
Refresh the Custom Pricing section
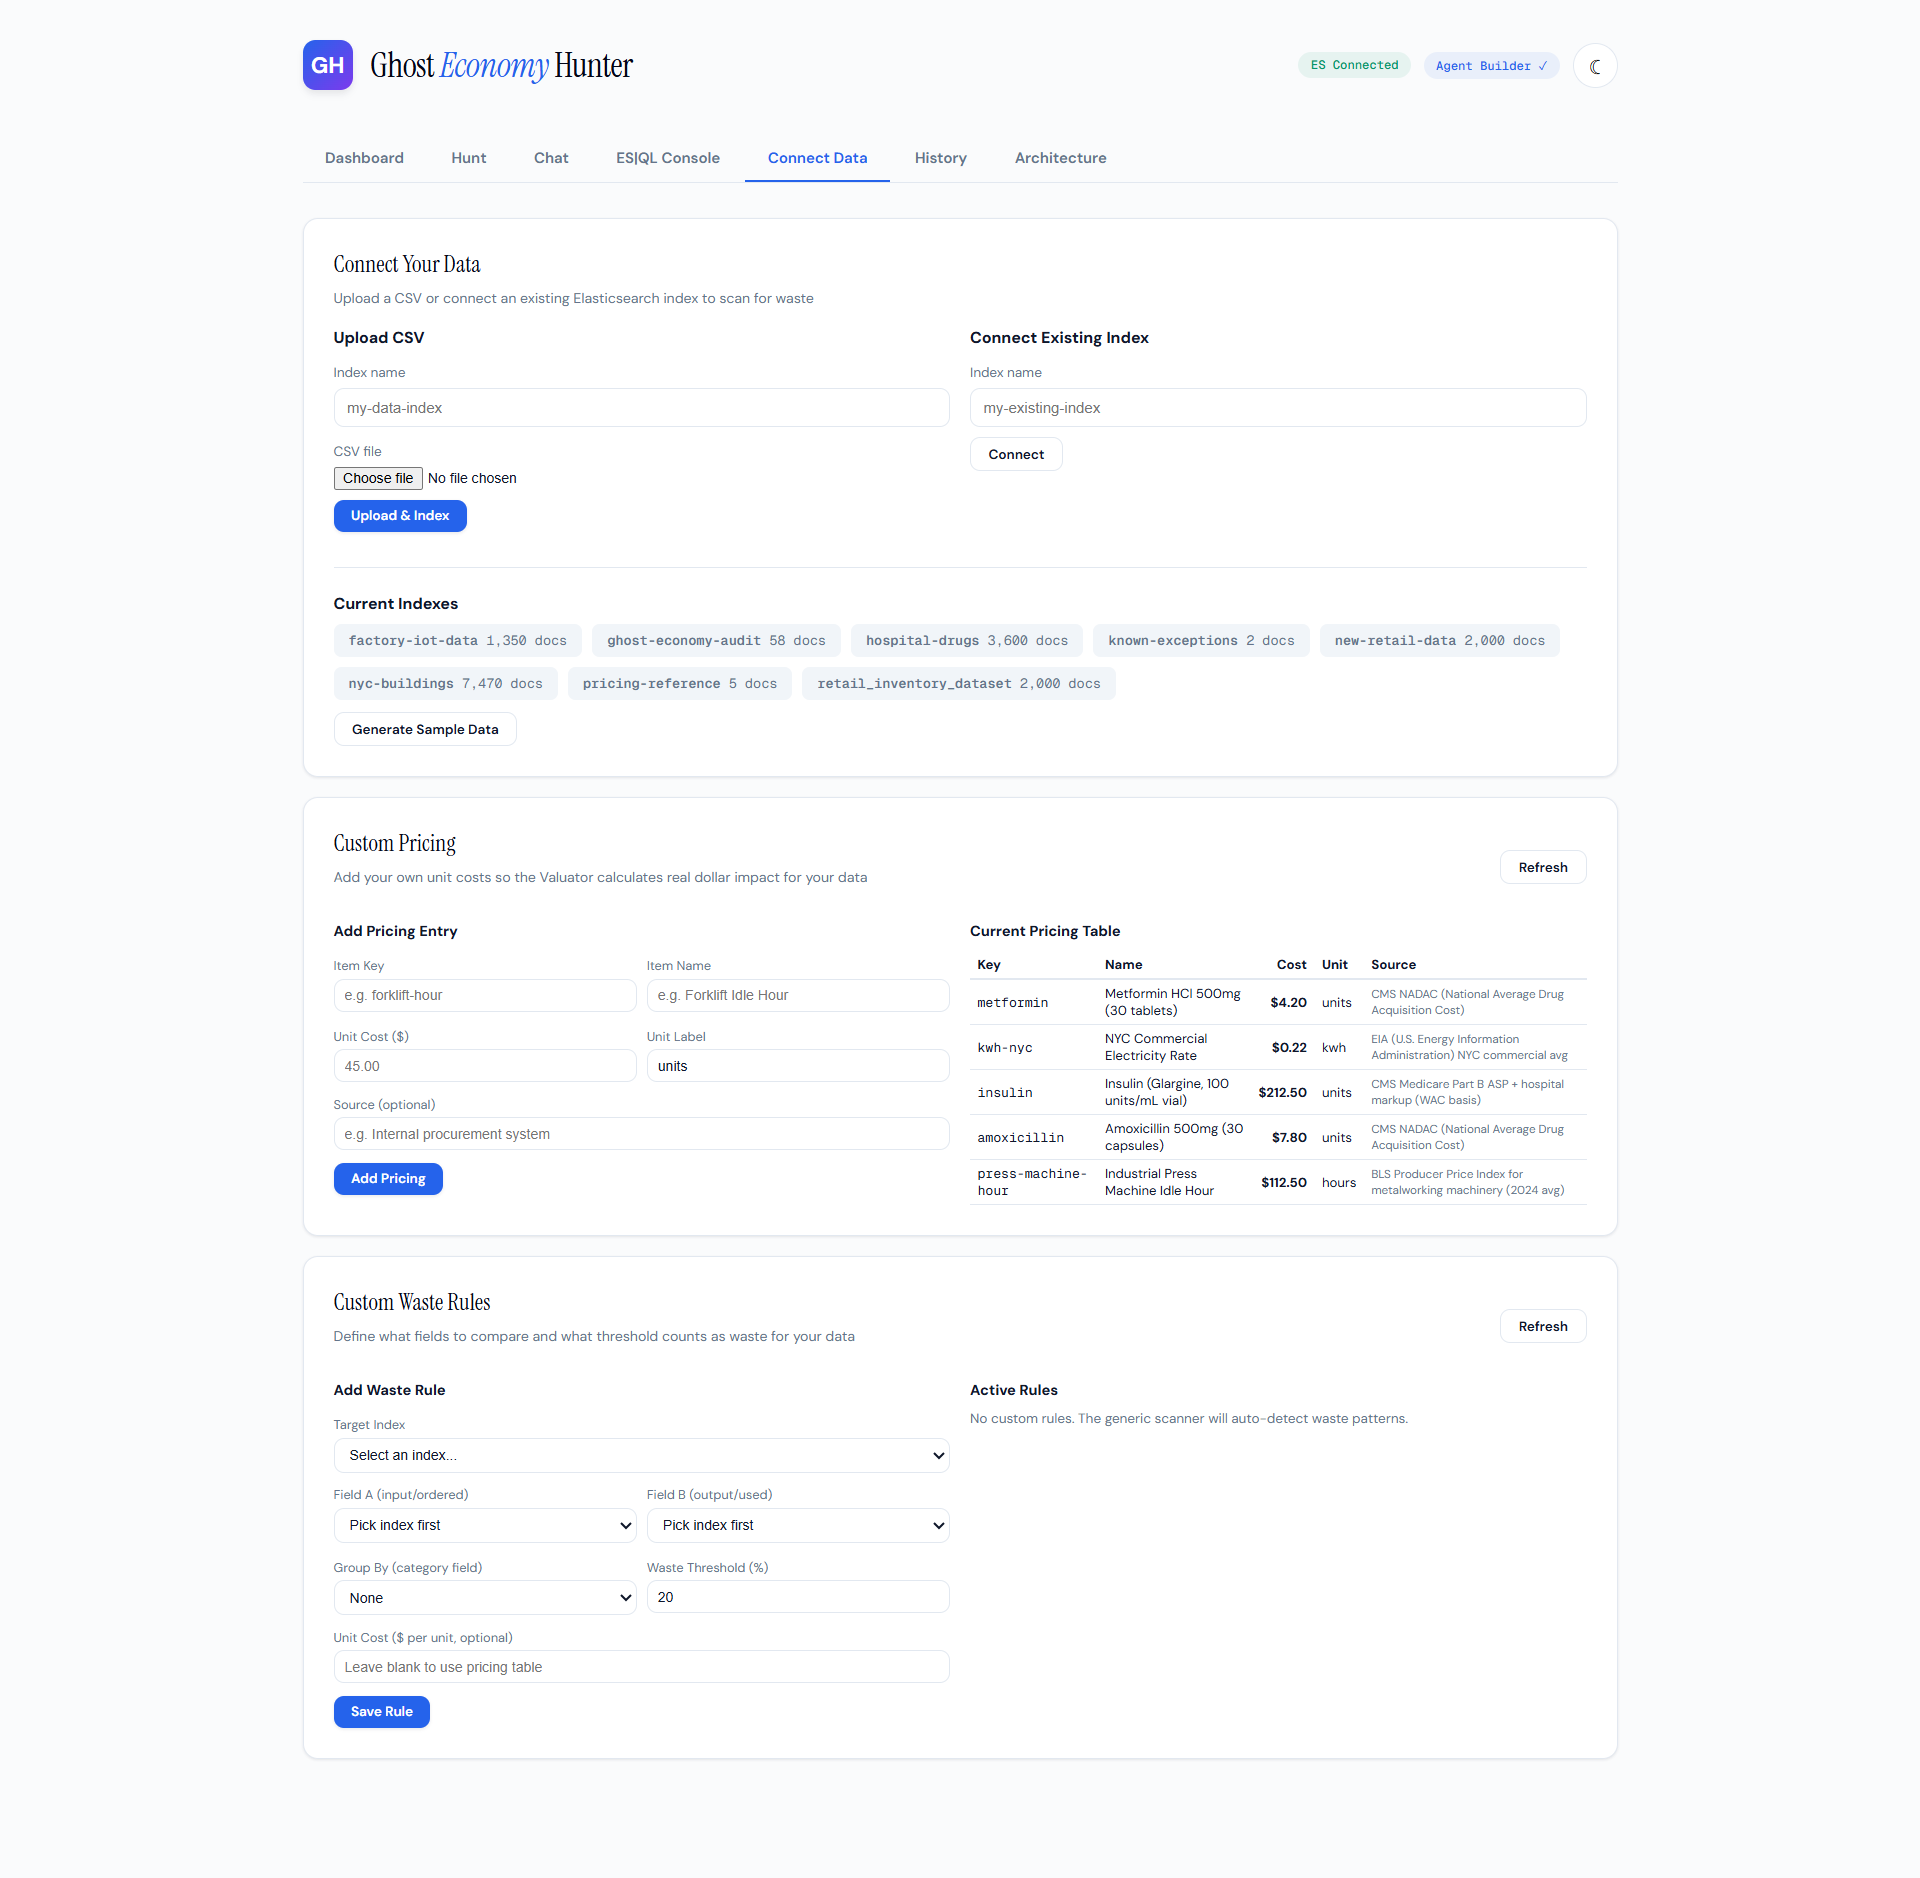[x=1542, y=867]
